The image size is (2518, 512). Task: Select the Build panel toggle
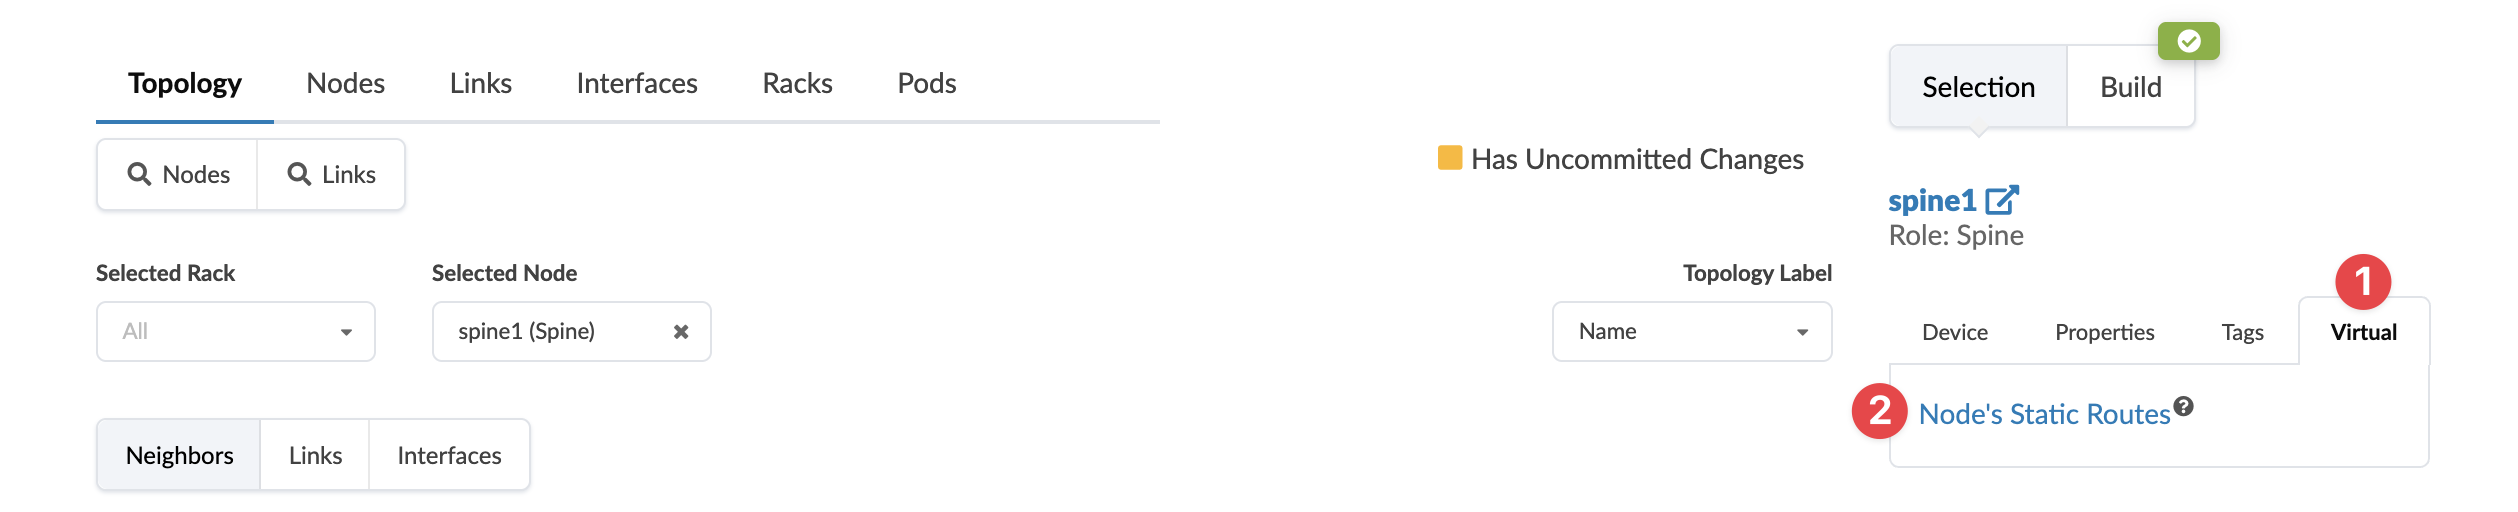point(2130,88)
